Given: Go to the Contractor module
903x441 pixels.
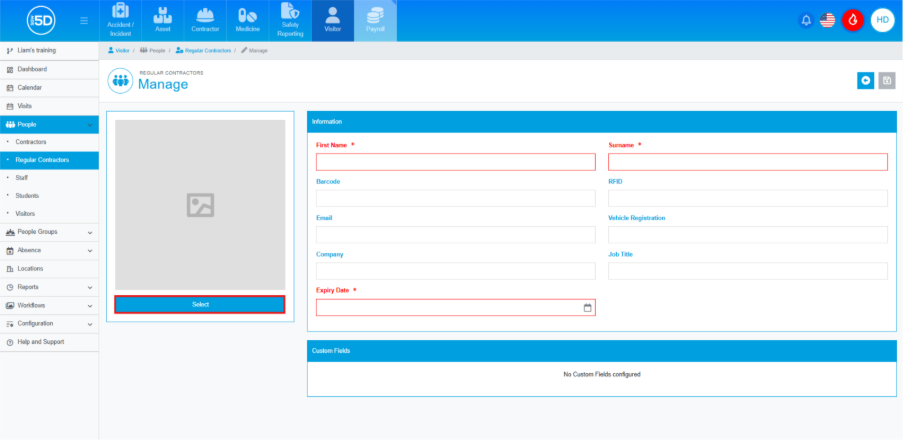Looking at the screenshot, I should (x=204, y=20).
